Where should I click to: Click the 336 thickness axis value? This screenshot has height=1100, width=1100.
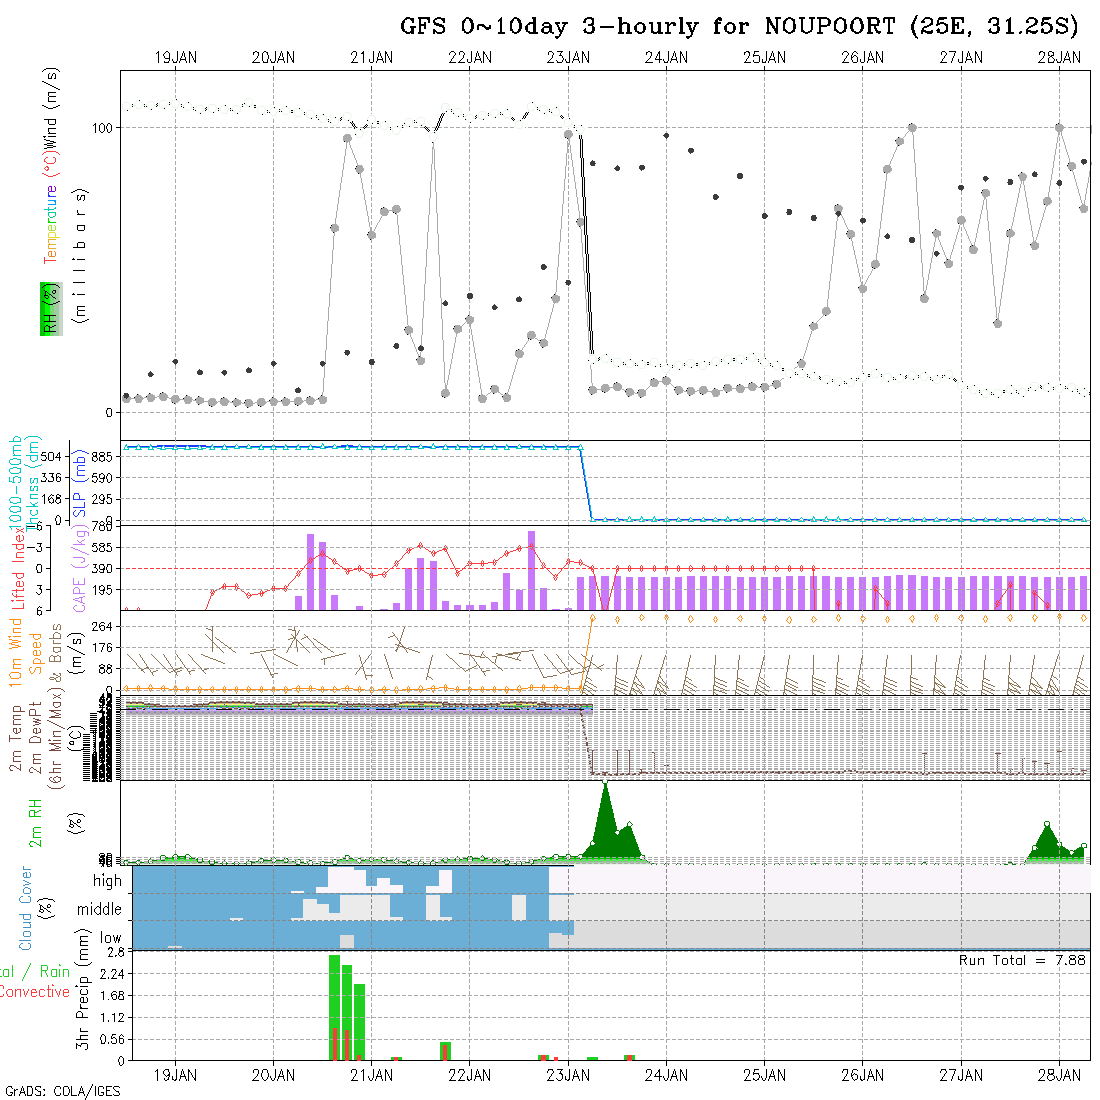pyautogui.click(x=51, y=478)
